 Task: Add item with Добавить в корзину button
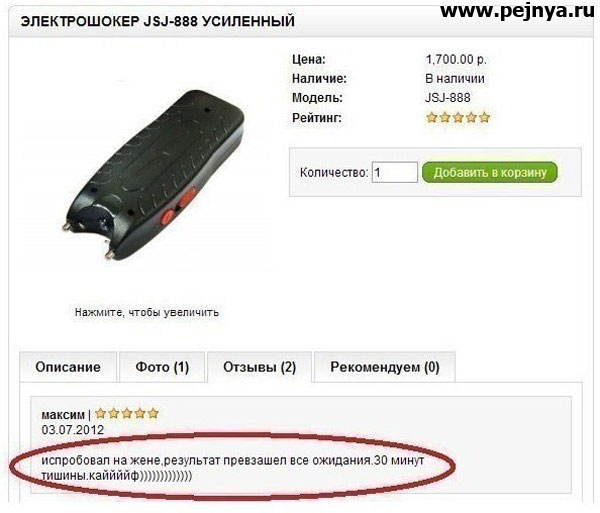490,173
